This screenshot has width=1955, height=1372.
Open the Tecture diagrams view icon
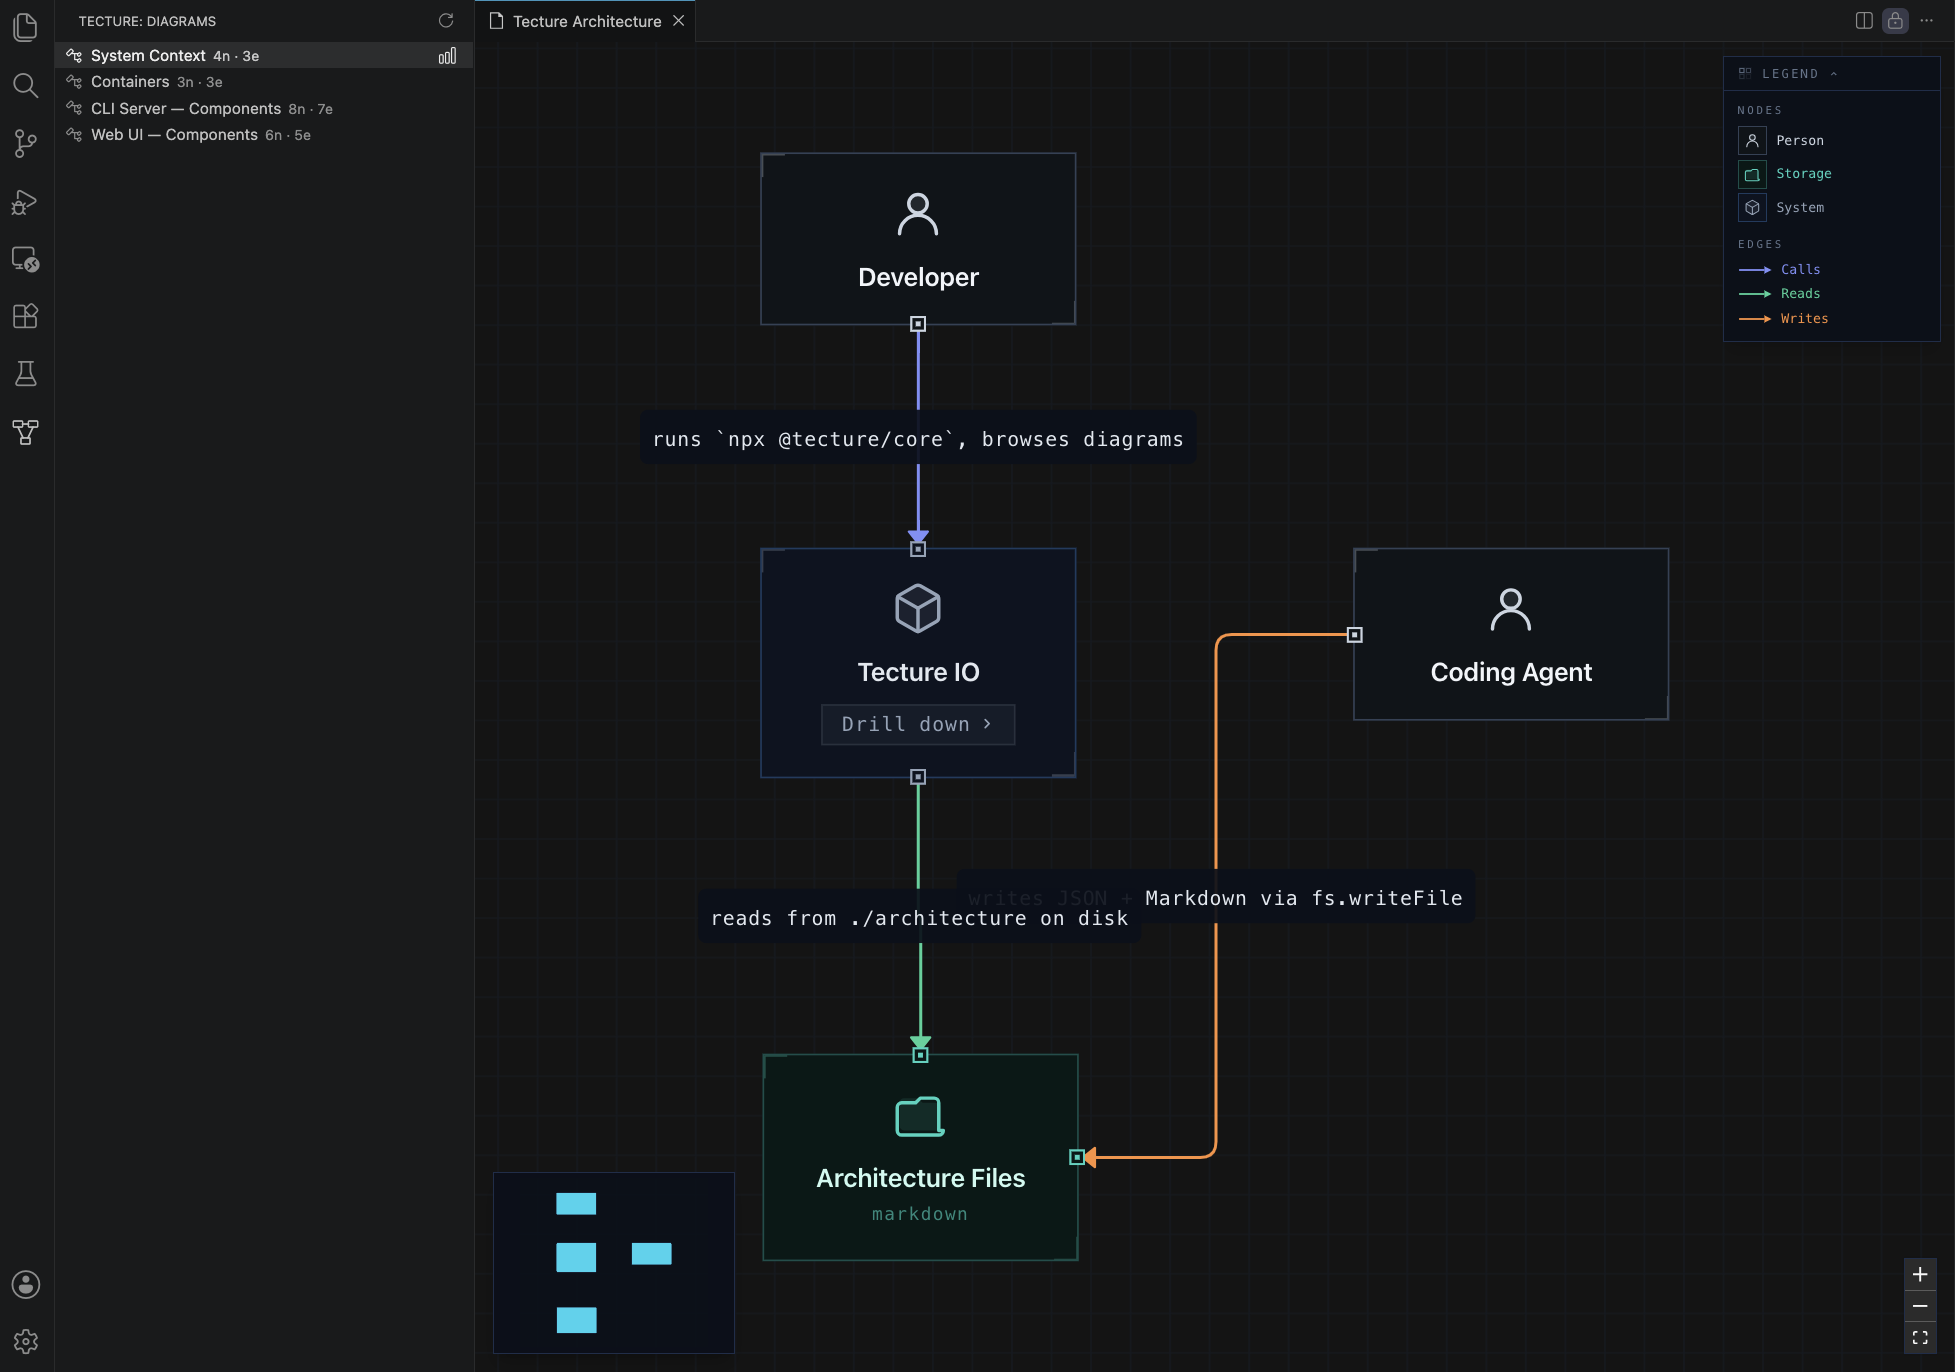pos(26,432)
